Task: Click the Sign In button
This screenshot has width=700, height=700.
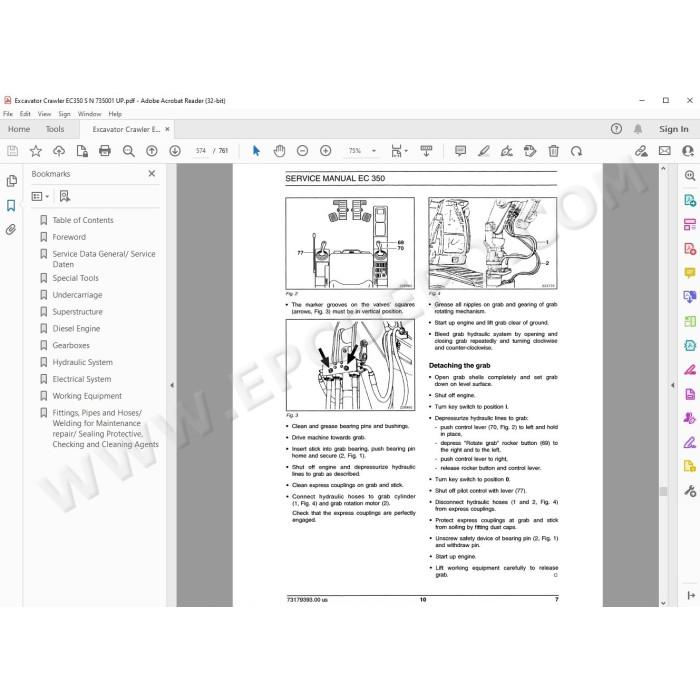Action: click(674, 129)
